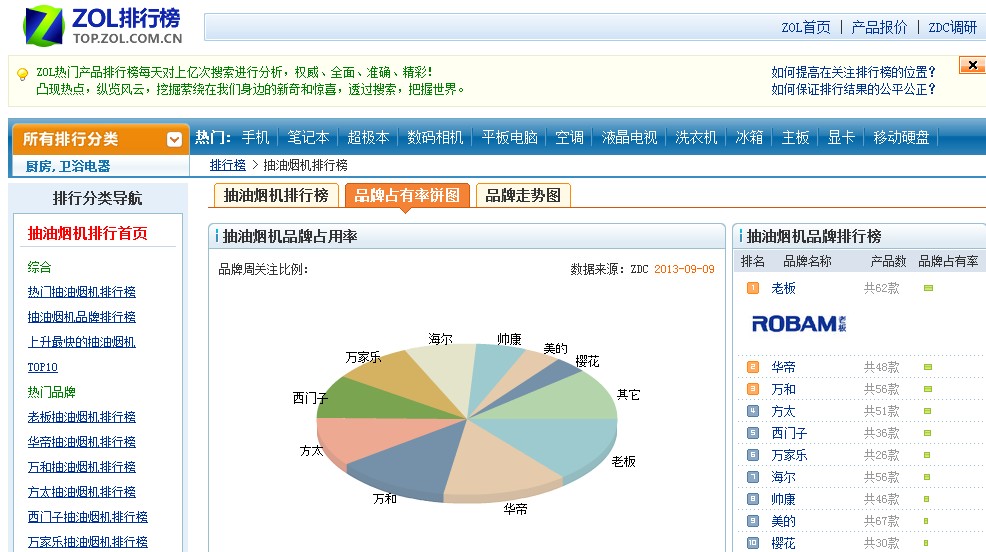Screen dimensions: 986x552
Task: Open ZDC调研 top link
Action: pyautogui.click(x=953, y=28)
